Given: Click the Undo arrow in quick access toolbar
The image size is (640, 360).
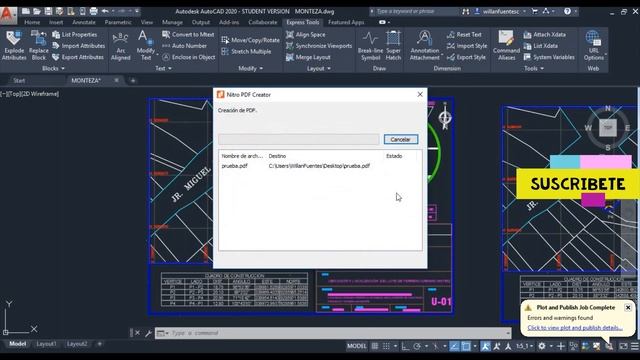Looking at the screenshot, I should pos(105,11).
